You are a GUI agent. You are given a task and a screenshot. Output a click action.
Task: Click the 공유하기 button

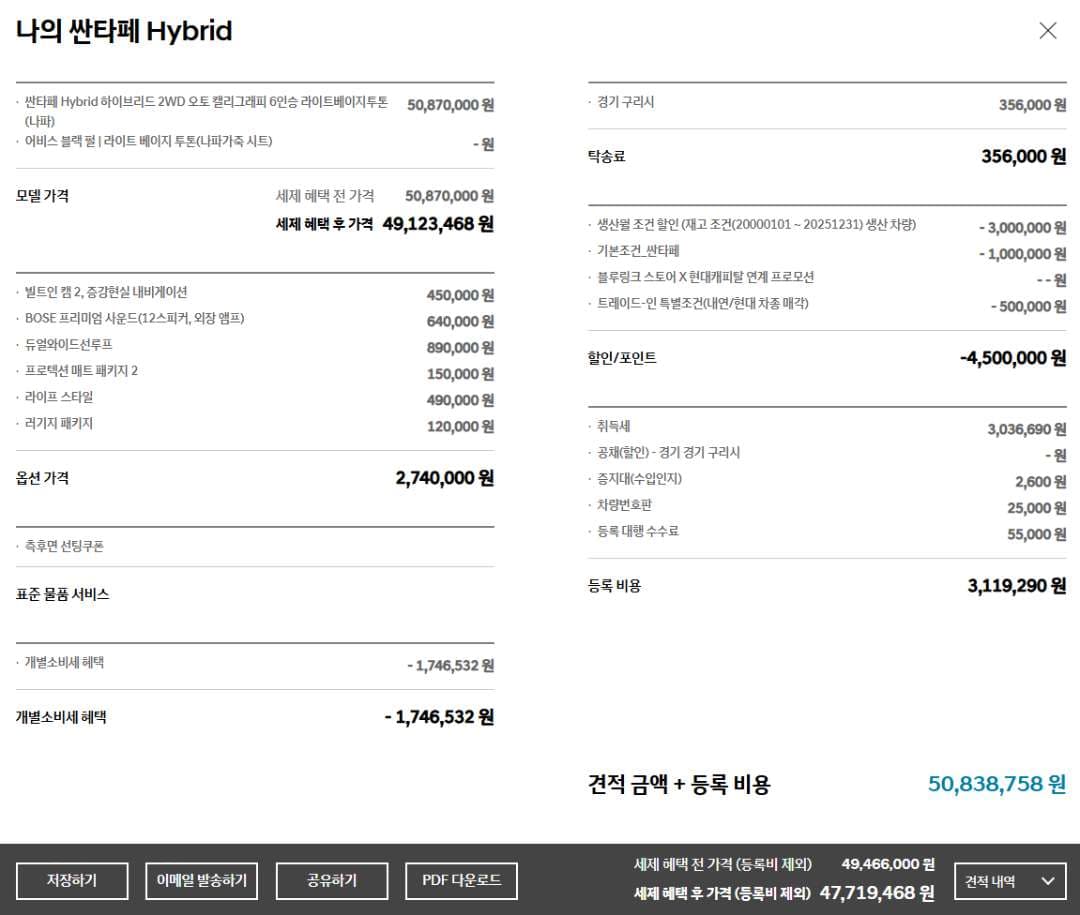coord(332,881)
